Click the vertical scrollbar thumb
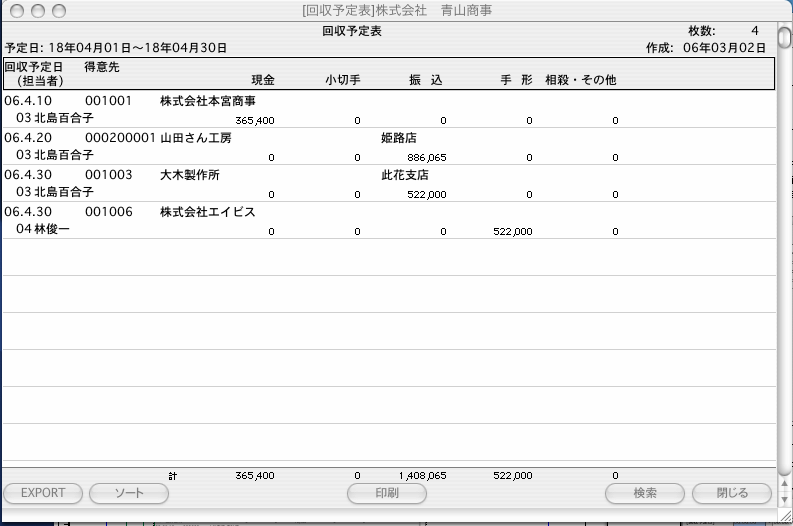Viewport: 793px width, 526px height. pos(785,39)
